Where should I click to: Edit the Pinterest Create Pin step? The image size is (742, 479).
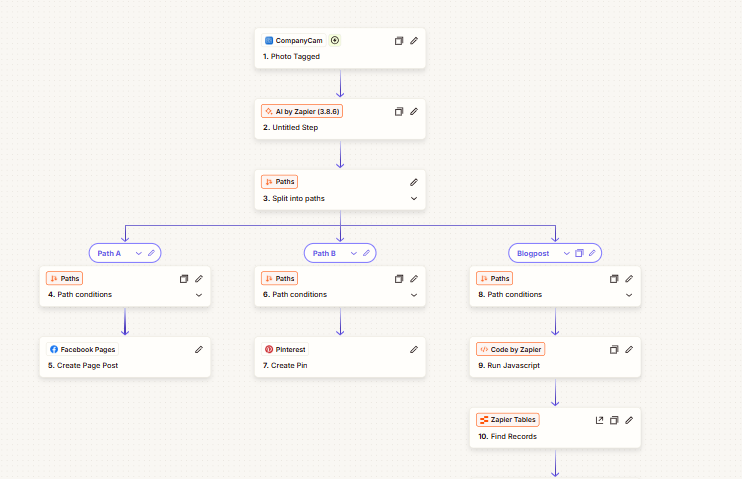click(414, 350)
